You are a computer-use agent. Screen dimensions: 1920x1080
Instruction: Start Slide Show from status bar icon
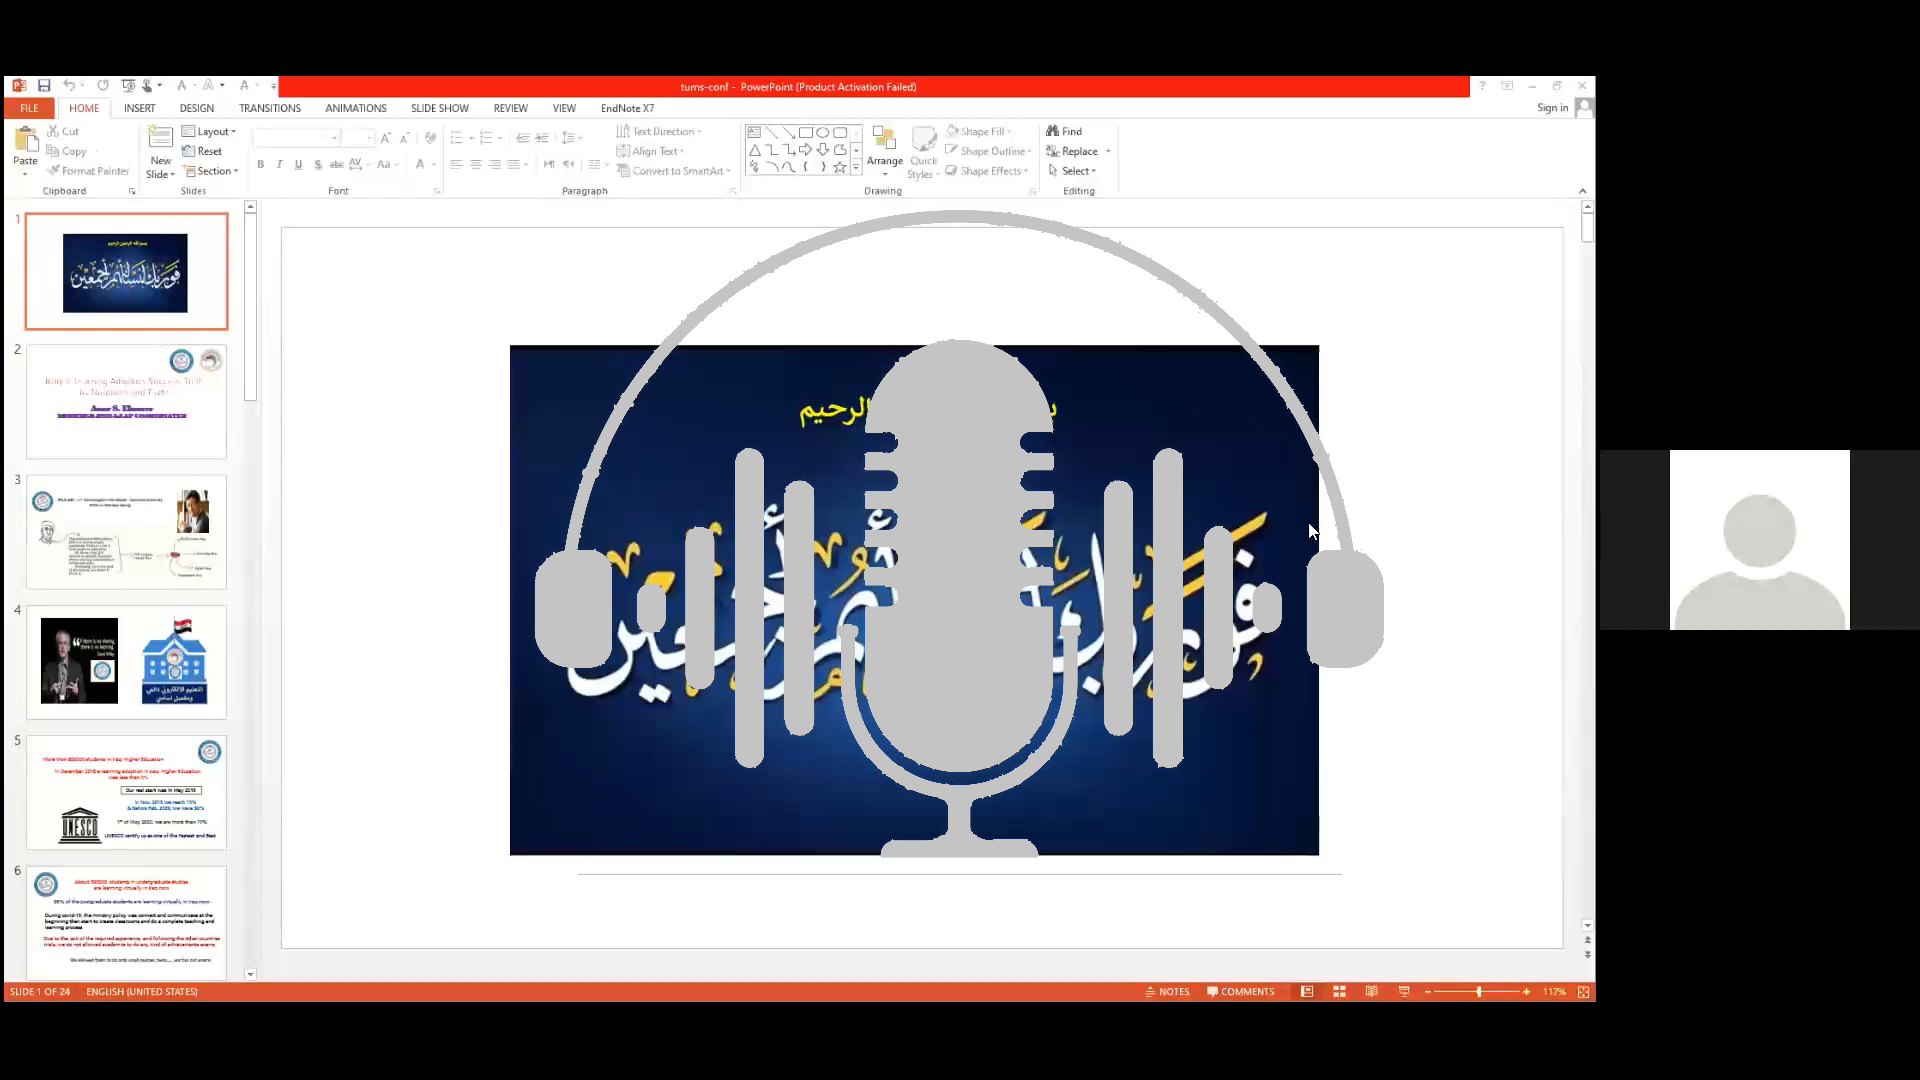click(x=1404, y=991)
